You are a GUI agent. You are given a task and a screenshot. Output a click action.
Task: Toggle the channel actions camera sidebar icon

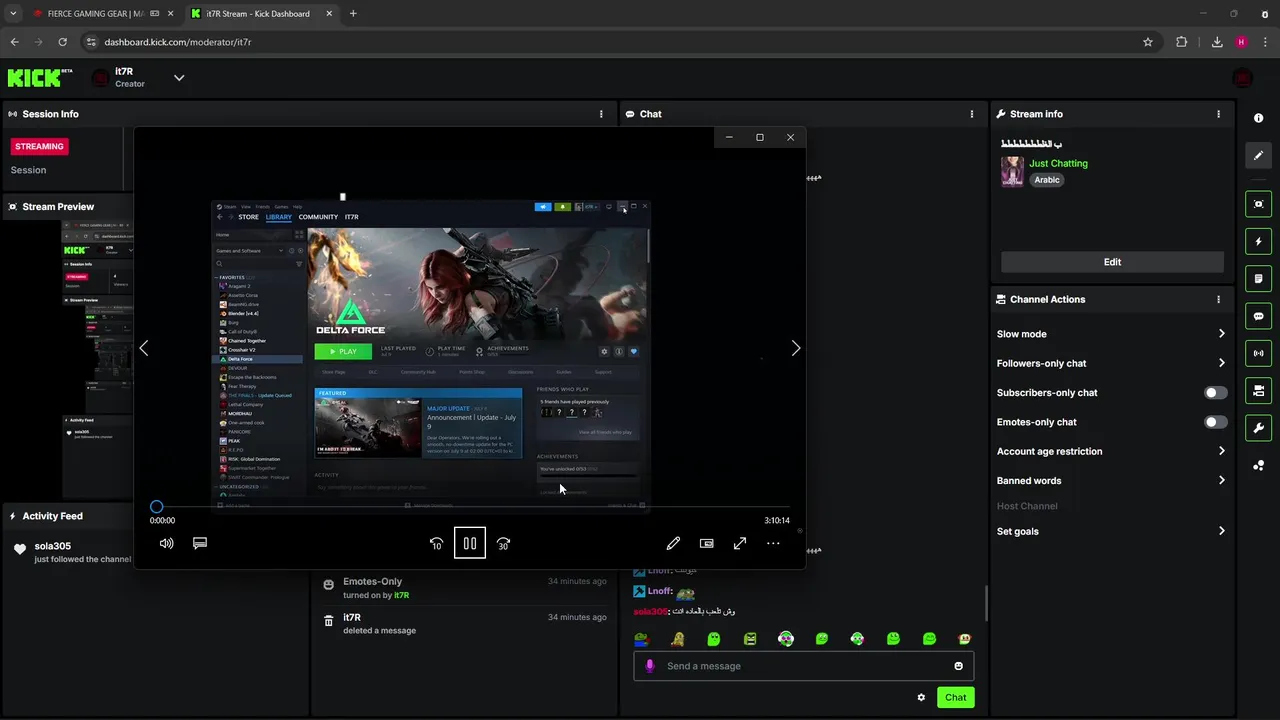pyautogui.click(x=1258, y=390)
